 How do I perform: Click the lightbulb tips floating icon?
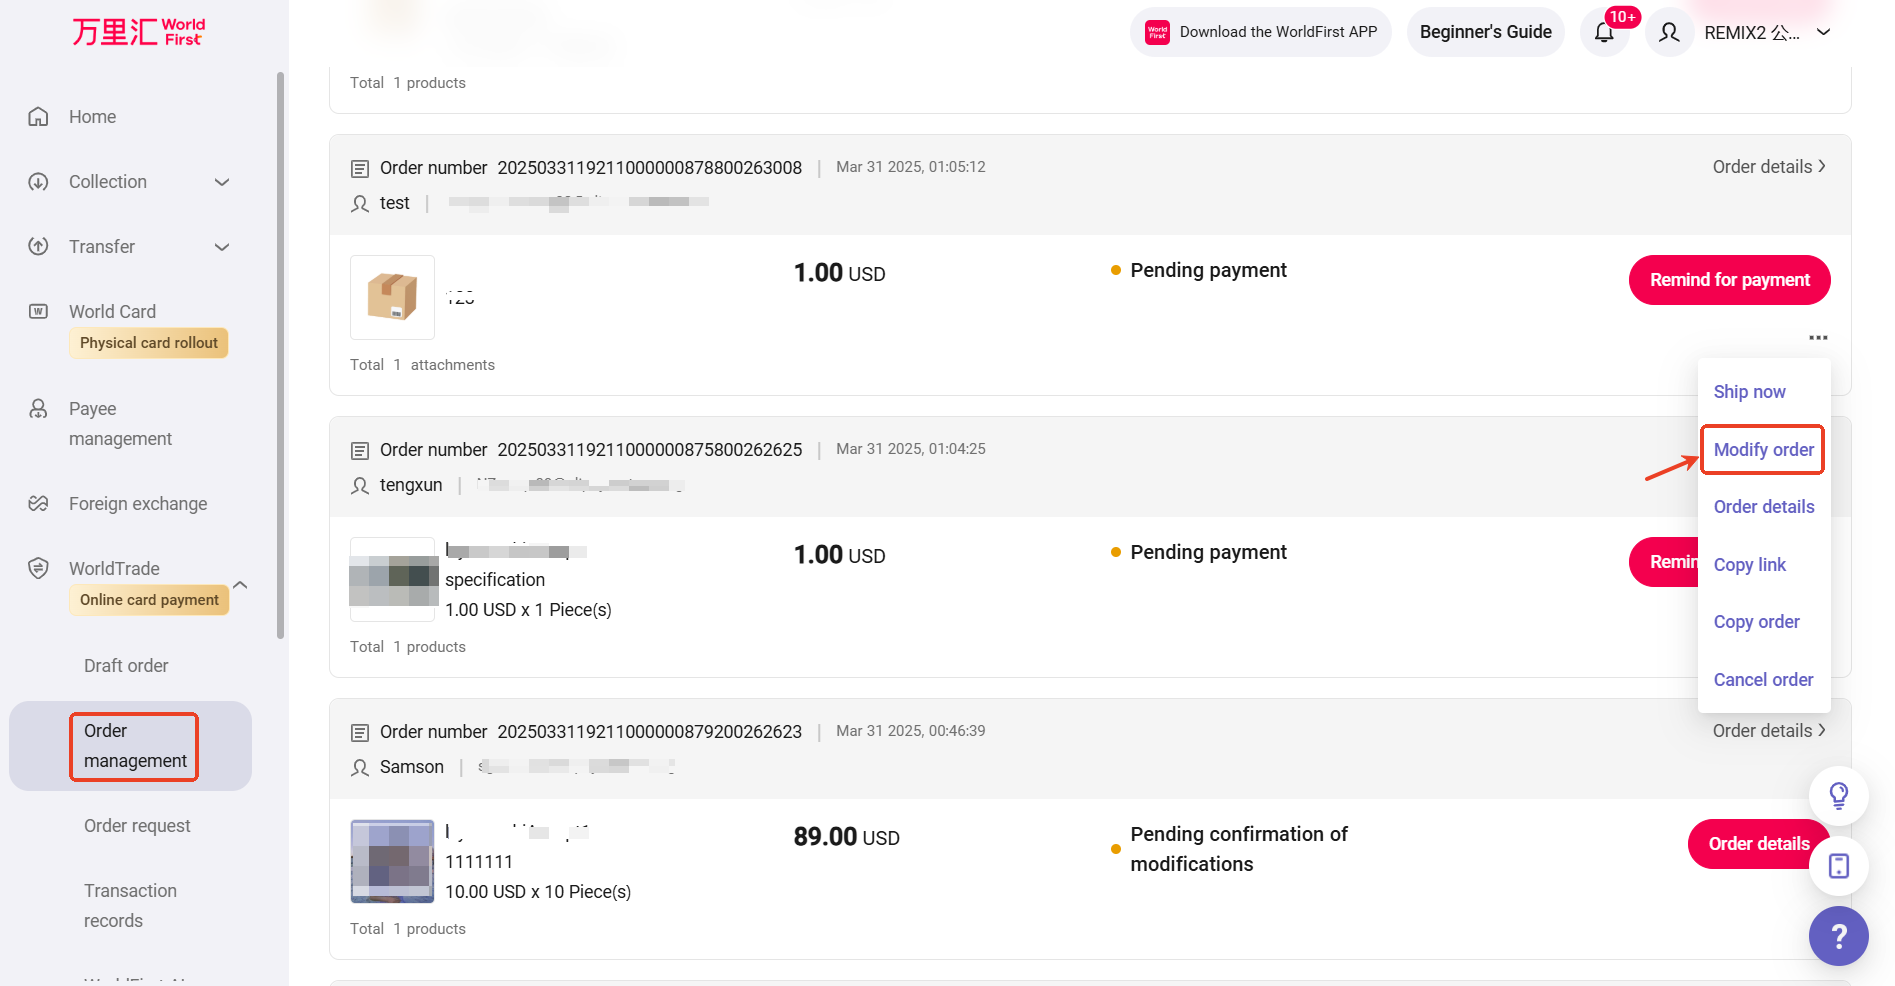[x=1838, y=796]
